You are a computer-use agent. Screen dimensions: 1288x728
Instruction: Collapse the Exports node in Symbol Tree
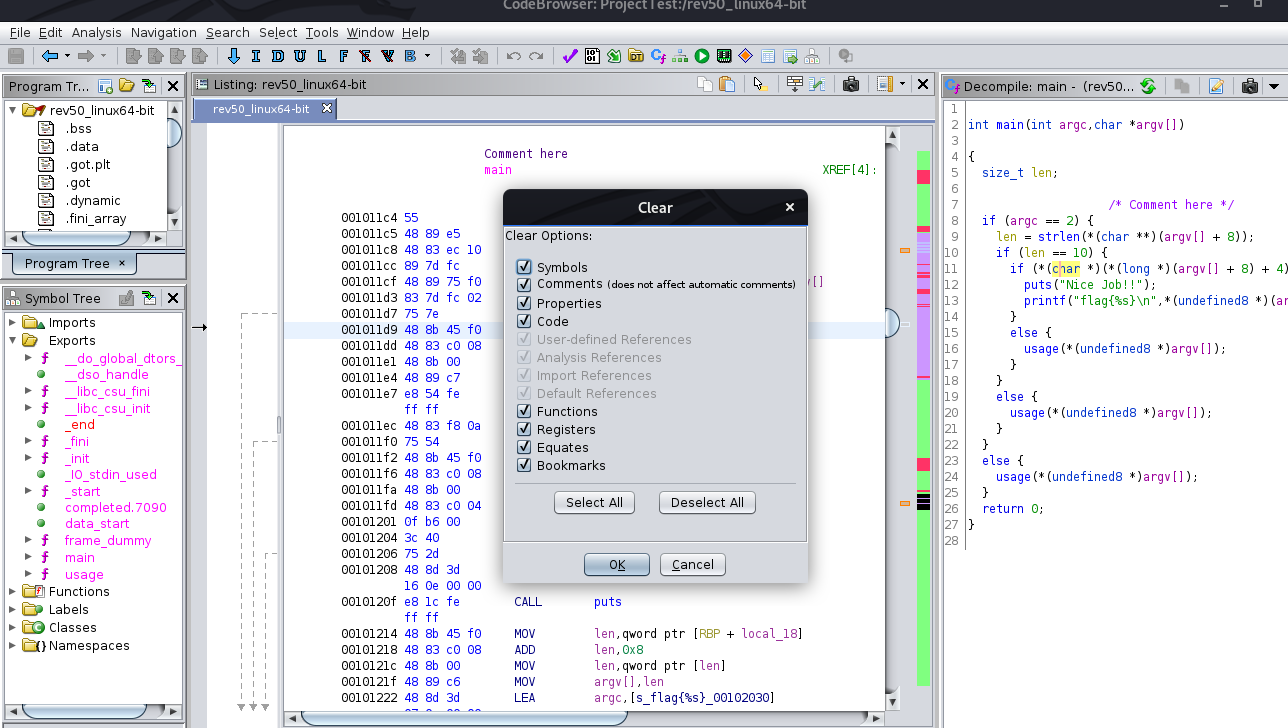click(13, 340)
